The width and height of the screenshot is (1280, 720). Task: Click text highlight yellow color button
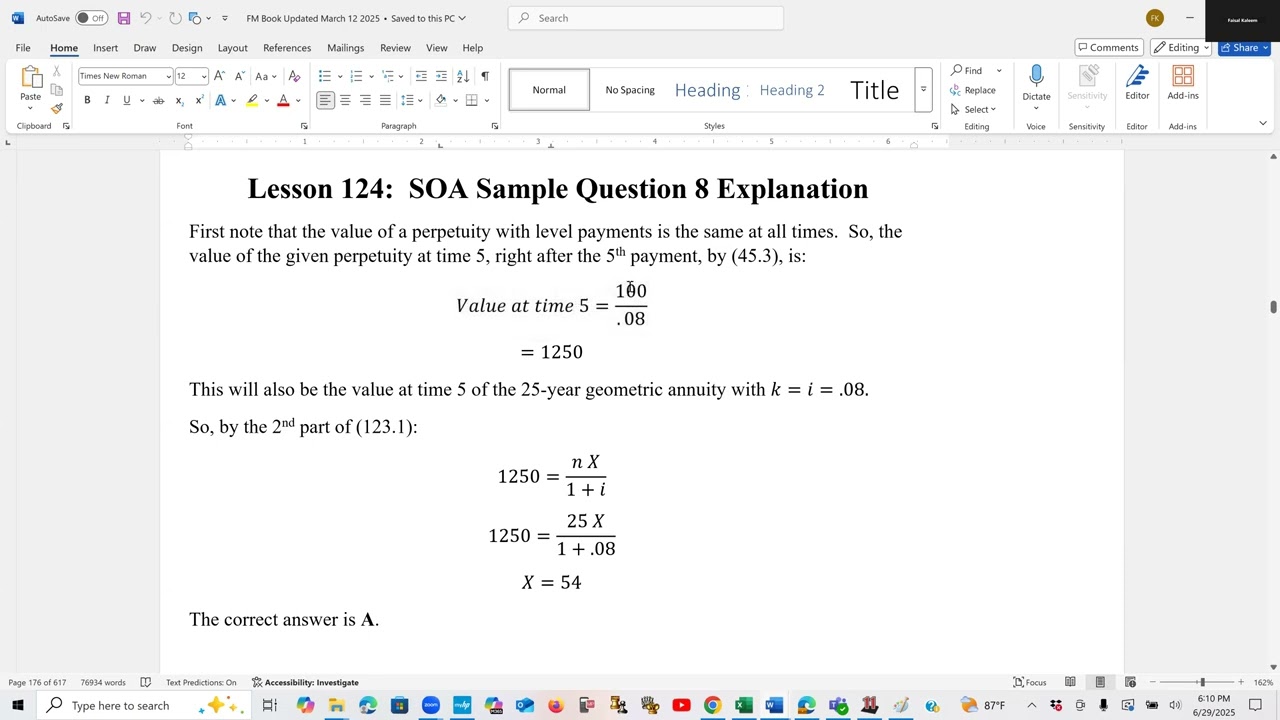click(252, 100)
